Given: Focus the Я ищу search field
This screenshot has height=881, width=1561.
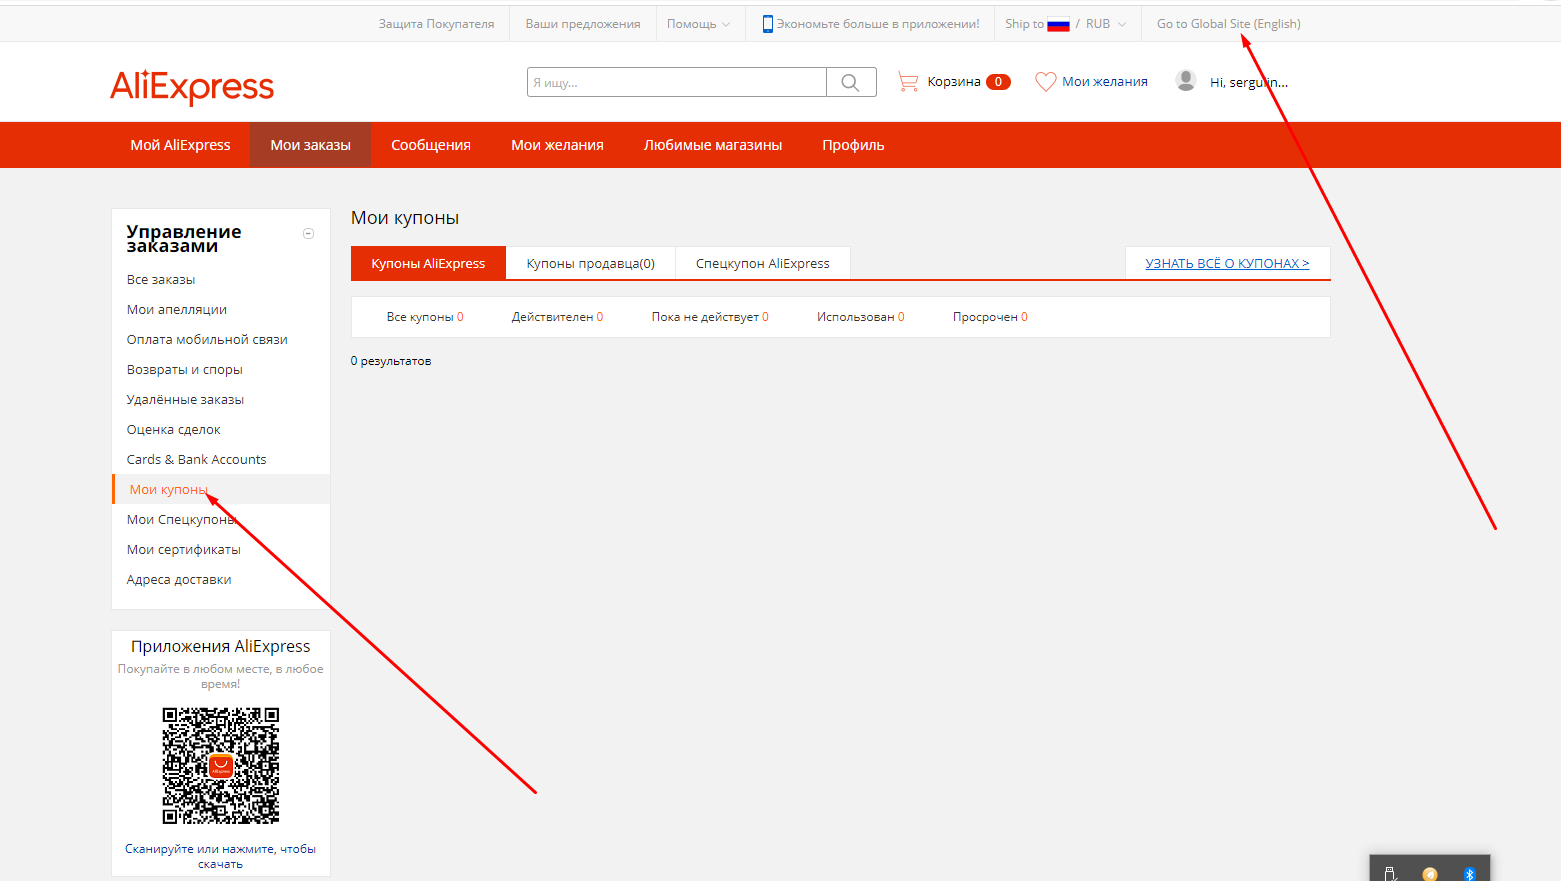Looking at the screenshot, I should (x=677, y=82).
